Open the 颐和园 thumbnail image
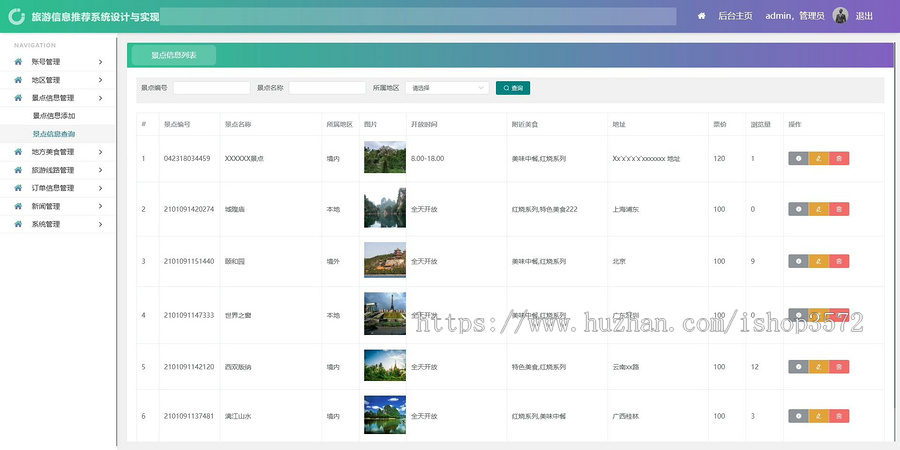This screenshot has width=900, height=450. (385, 260)
